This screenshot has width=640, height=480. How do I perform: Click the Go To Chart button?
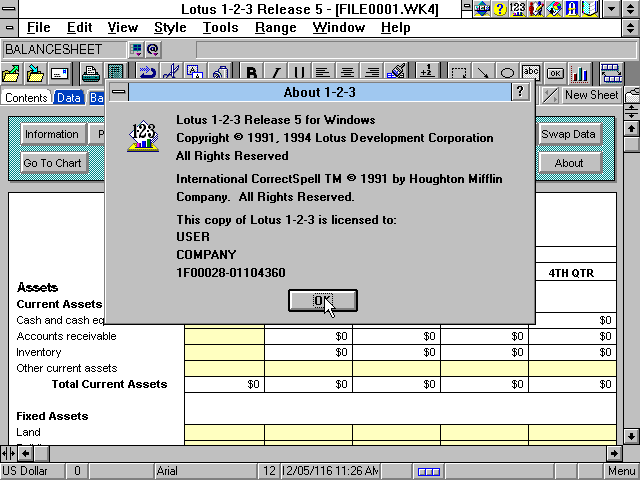53,163
